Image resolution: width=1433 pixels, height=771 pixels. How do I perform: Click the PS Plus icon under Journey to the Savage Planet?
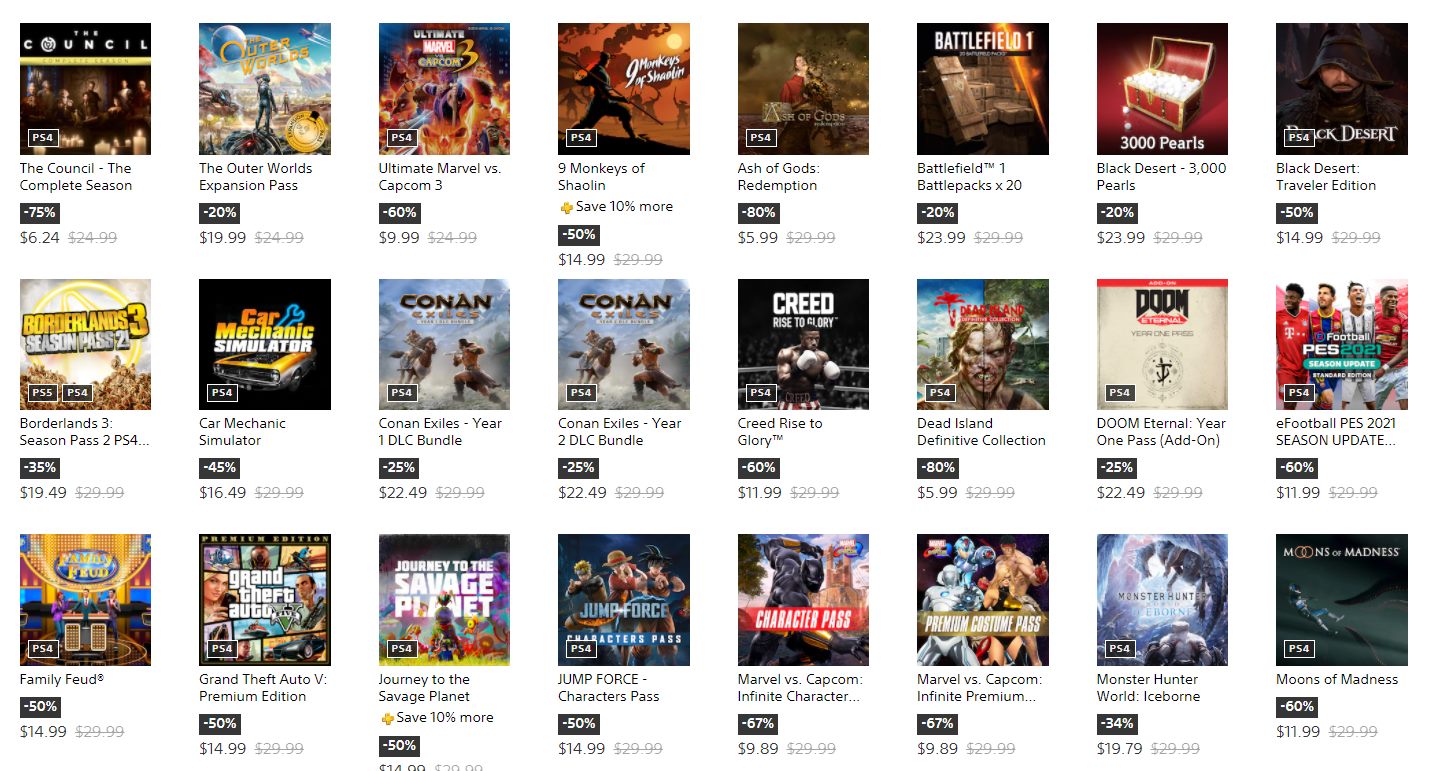388,718
